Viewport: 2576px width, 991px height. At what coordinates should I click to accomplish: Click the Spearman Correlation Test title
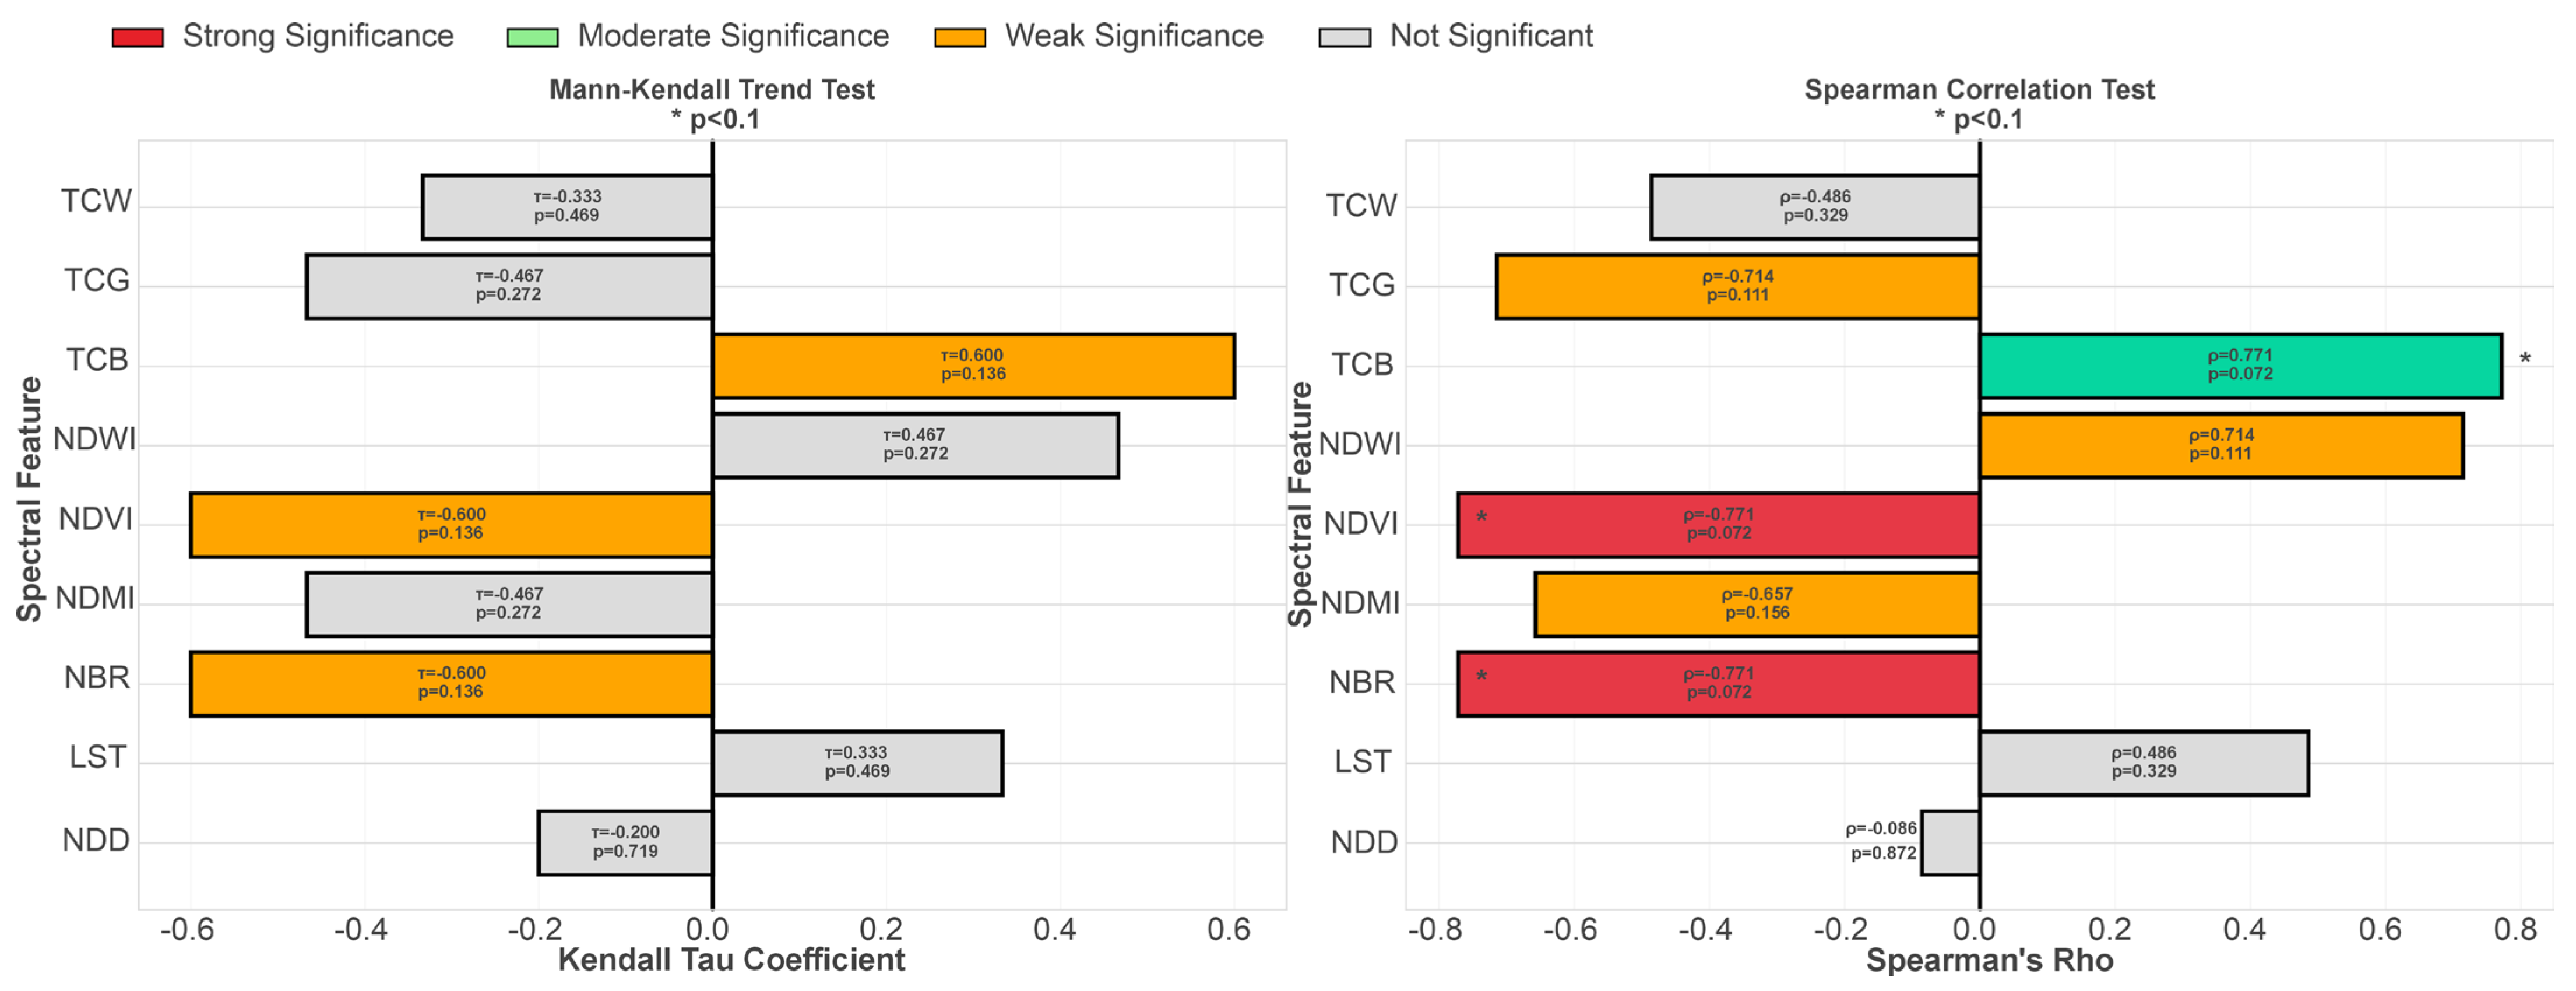point(1978,90)
